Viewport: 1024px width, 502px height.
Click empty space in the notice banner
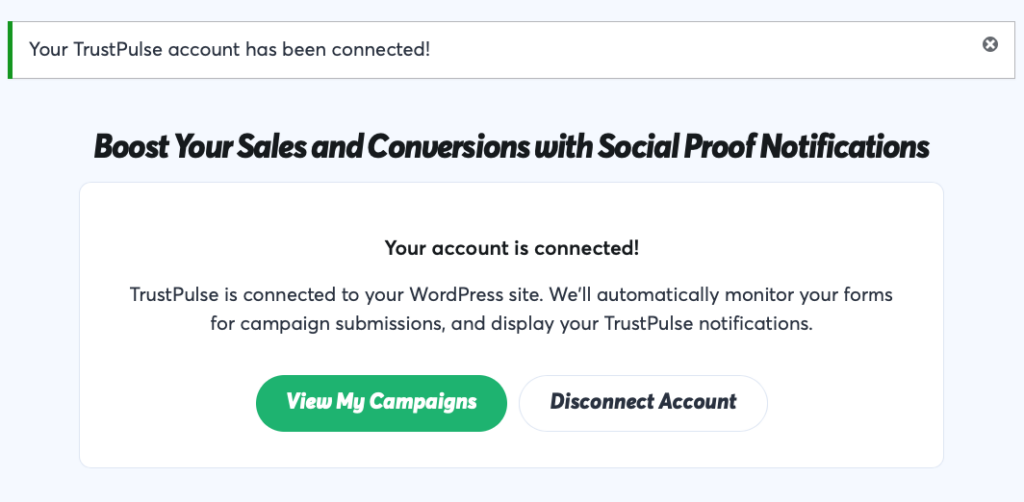[x=700, y=49]
